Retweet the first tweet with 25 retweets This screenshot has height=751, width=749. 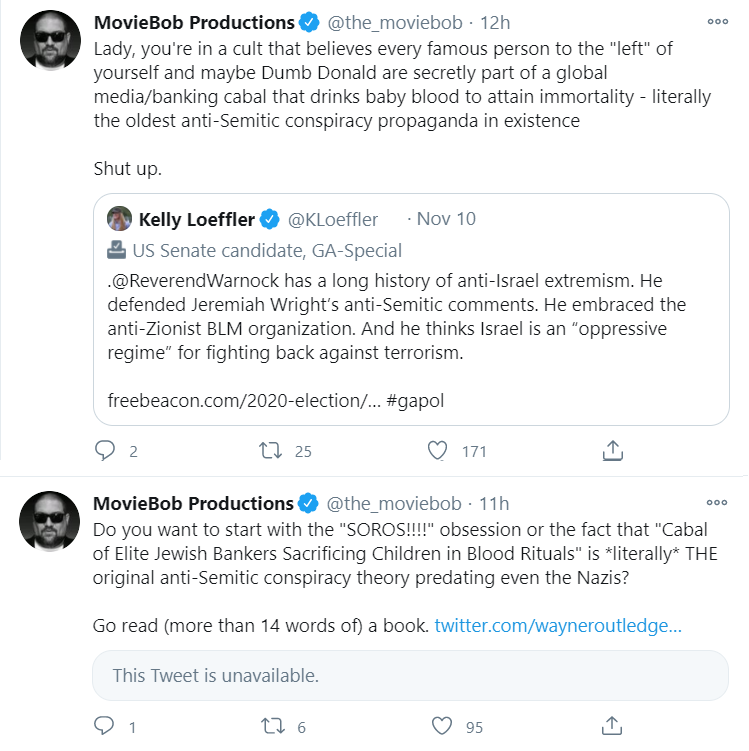coord(269,451)
